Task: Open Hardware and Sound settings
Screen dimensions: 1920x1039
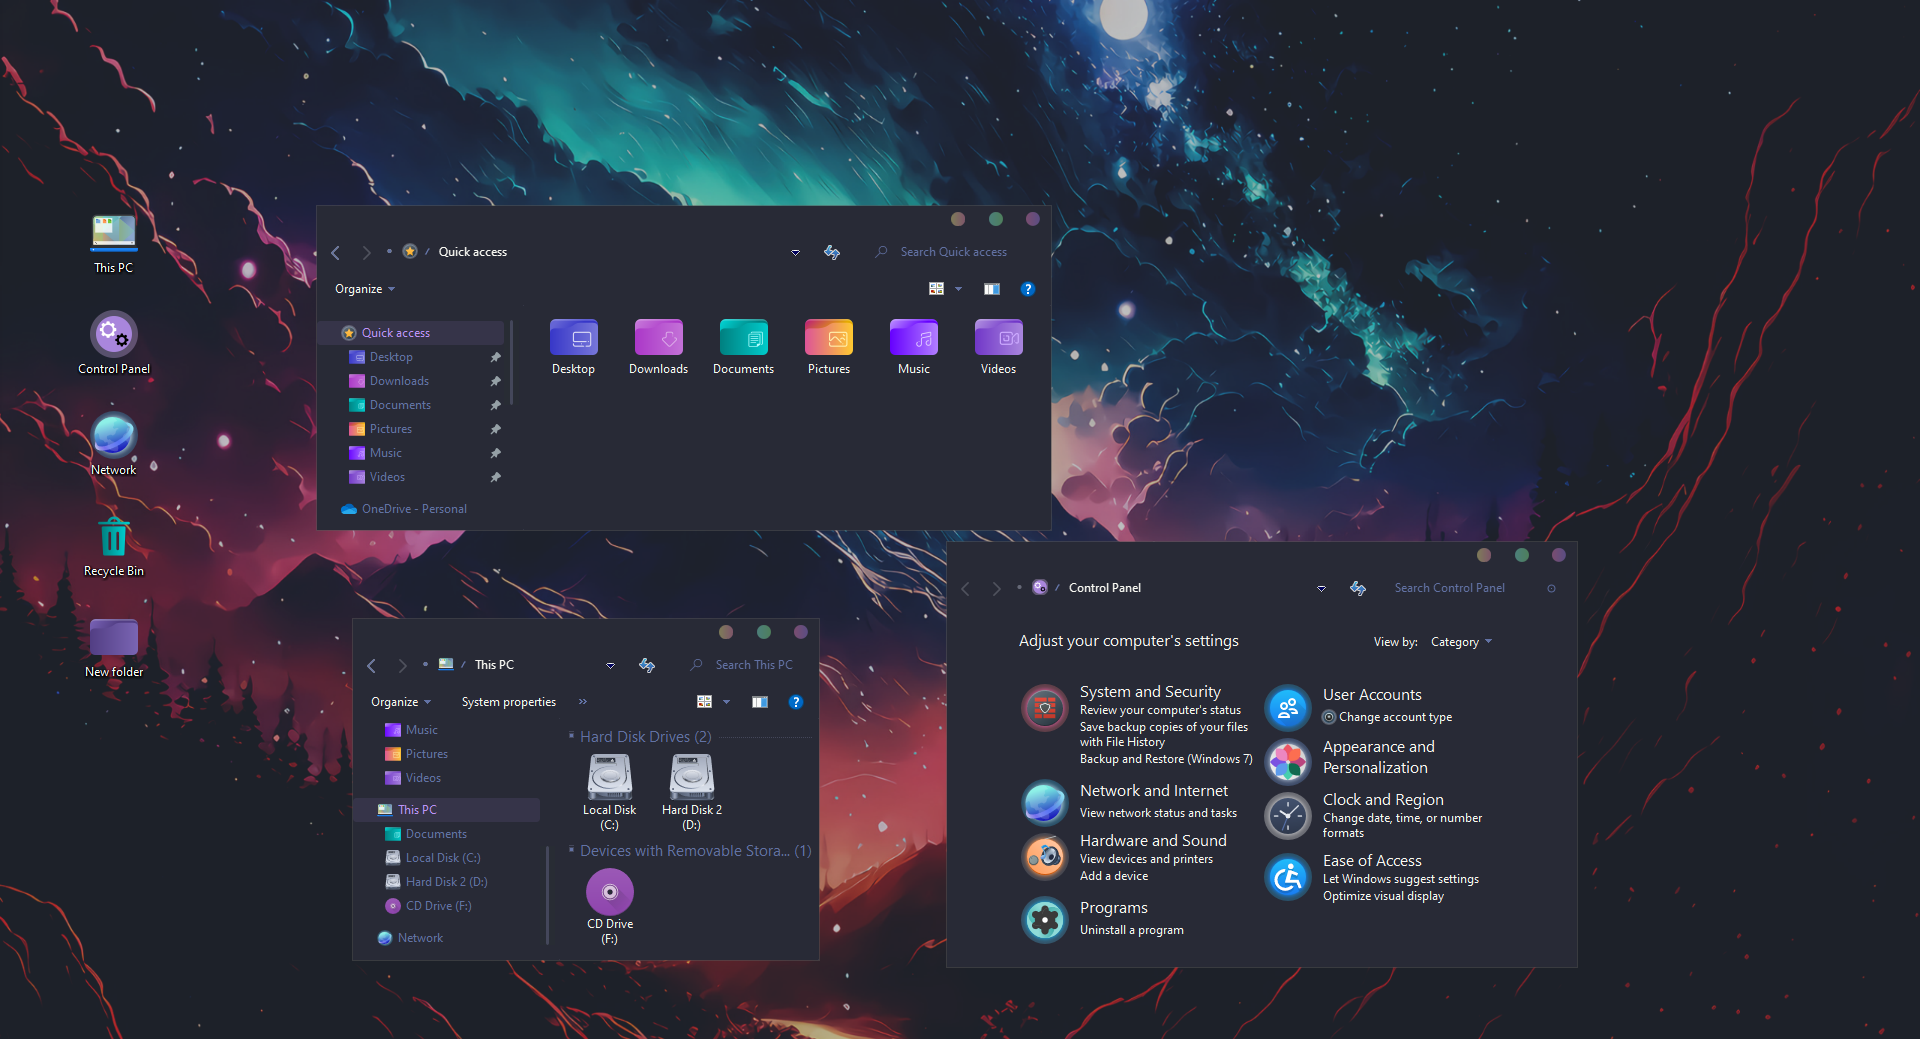Action: tap(1152, 840)
